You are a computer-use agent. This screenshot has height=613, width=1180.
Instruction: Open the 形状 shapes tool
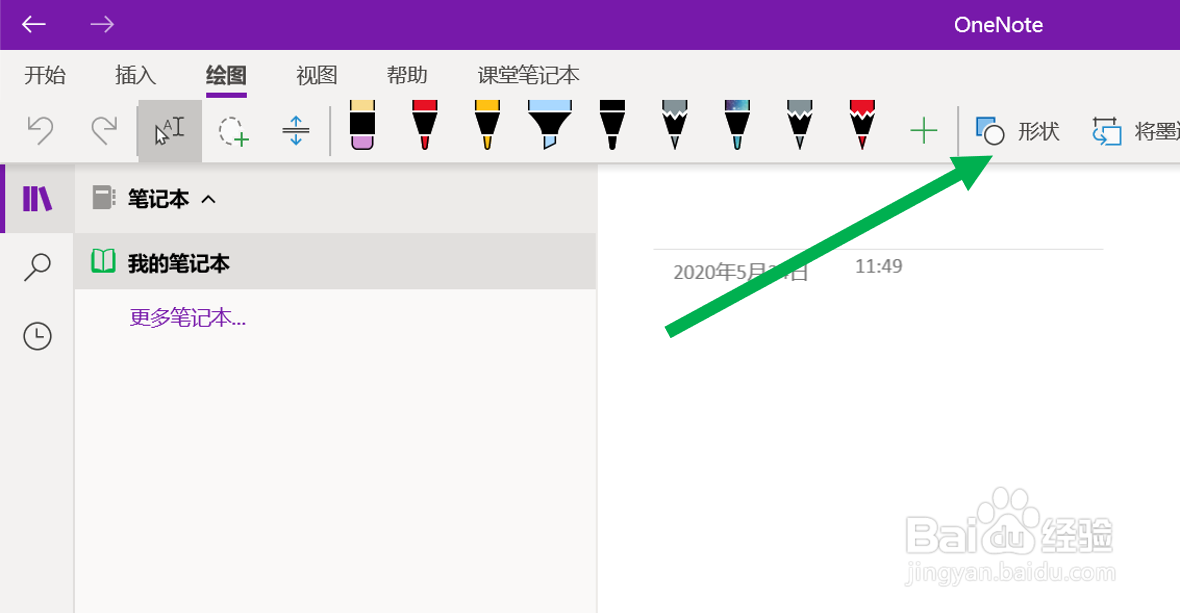pyautogui.click(x=1017, y=131)
